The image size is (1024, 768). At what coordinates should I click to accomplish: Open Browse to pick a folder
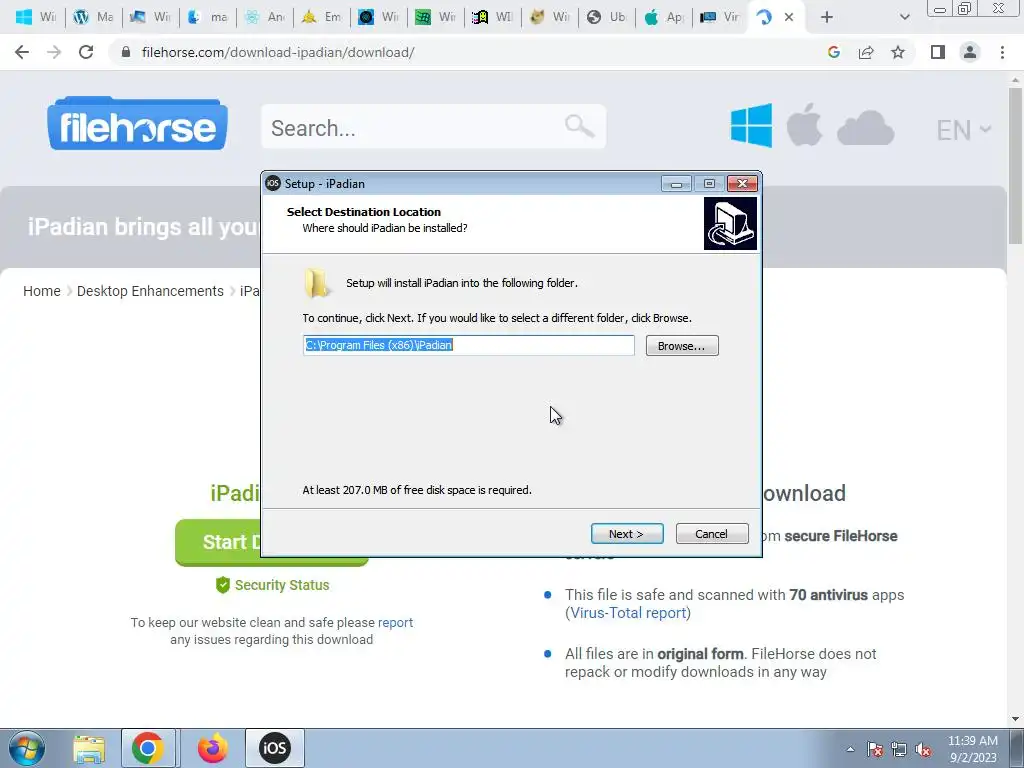pyautogui.click(x=682, y=345)
